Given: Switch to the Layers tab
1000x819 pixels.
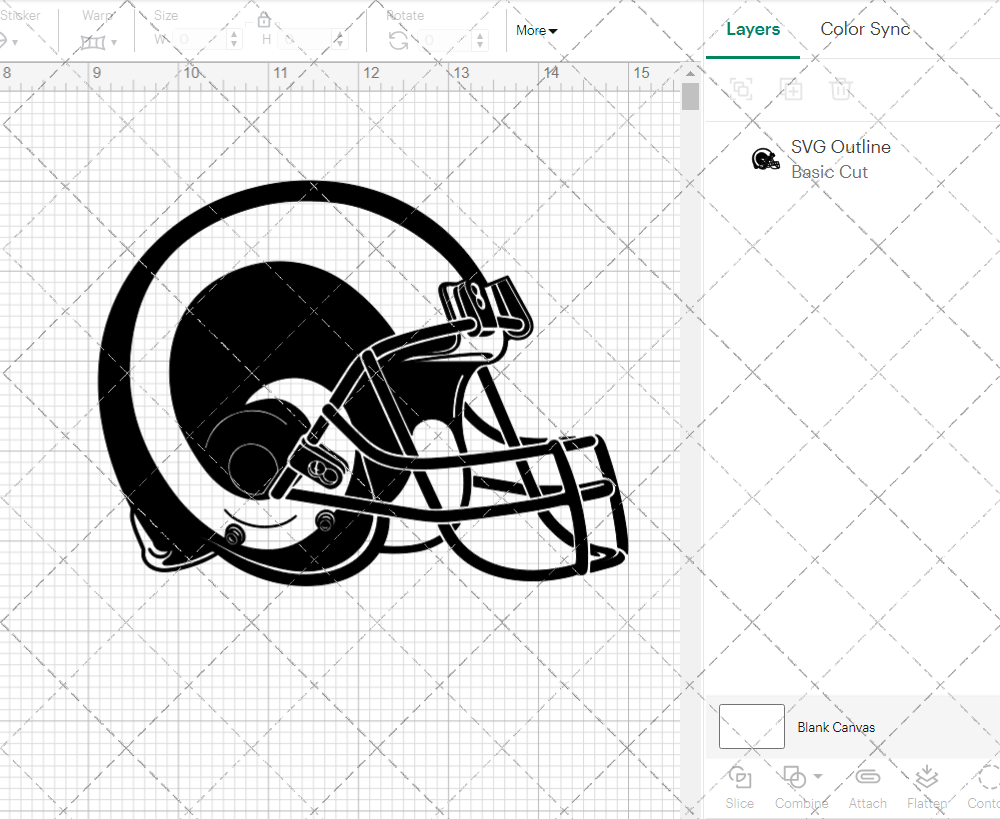Looking at the screenshot, I should point(753,29).
